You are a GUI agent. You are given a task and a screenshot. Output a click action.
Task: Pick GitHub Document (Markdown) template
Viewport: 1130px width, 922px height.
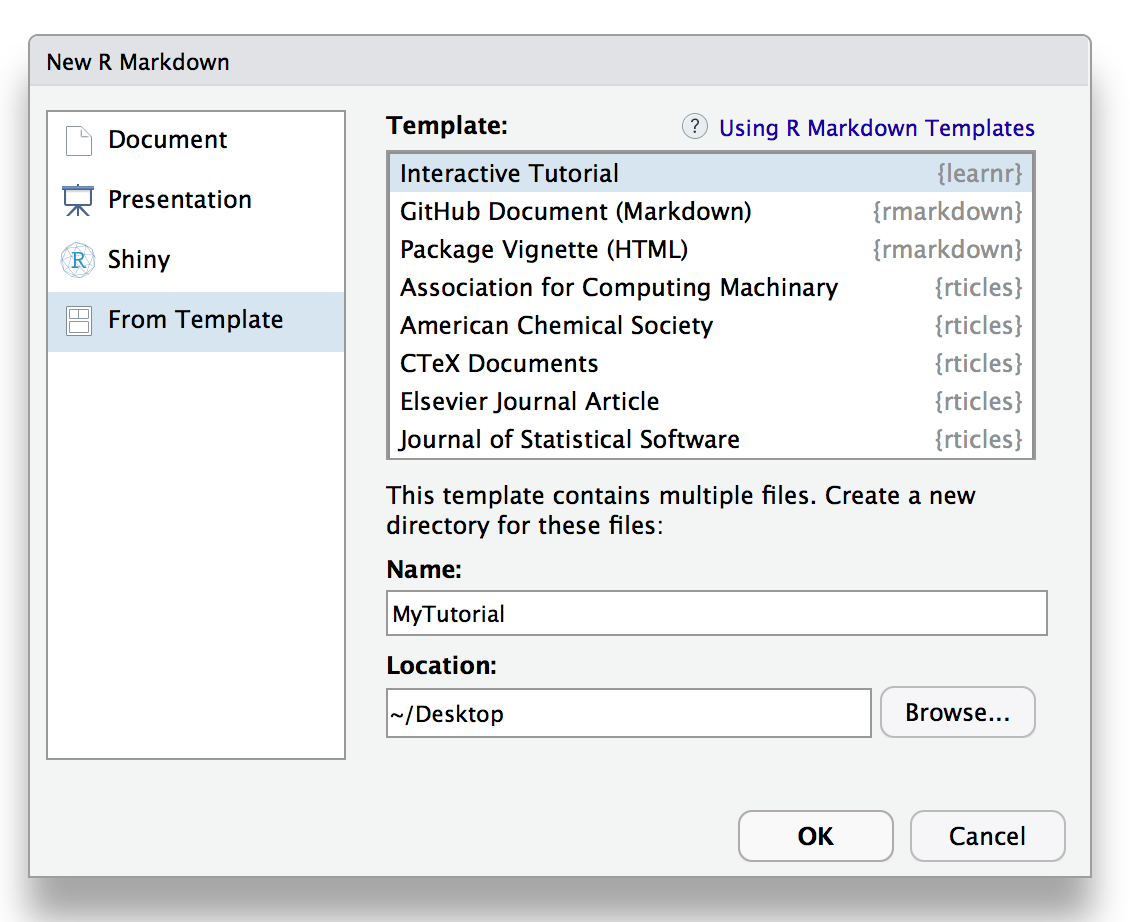[575, 212]
